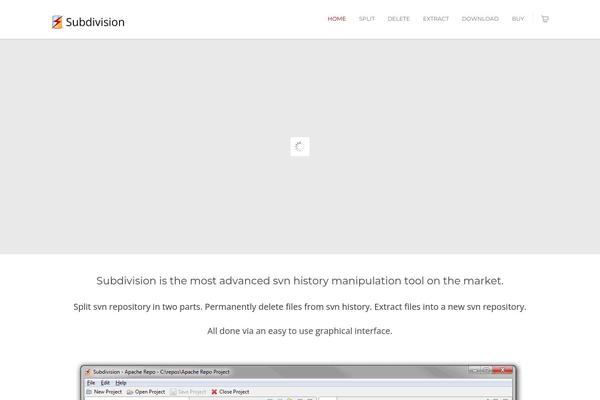Click the Subdivision lightning bolt logo icon
The height and width of the screenshot is (400, 600).
click(57, 22)
